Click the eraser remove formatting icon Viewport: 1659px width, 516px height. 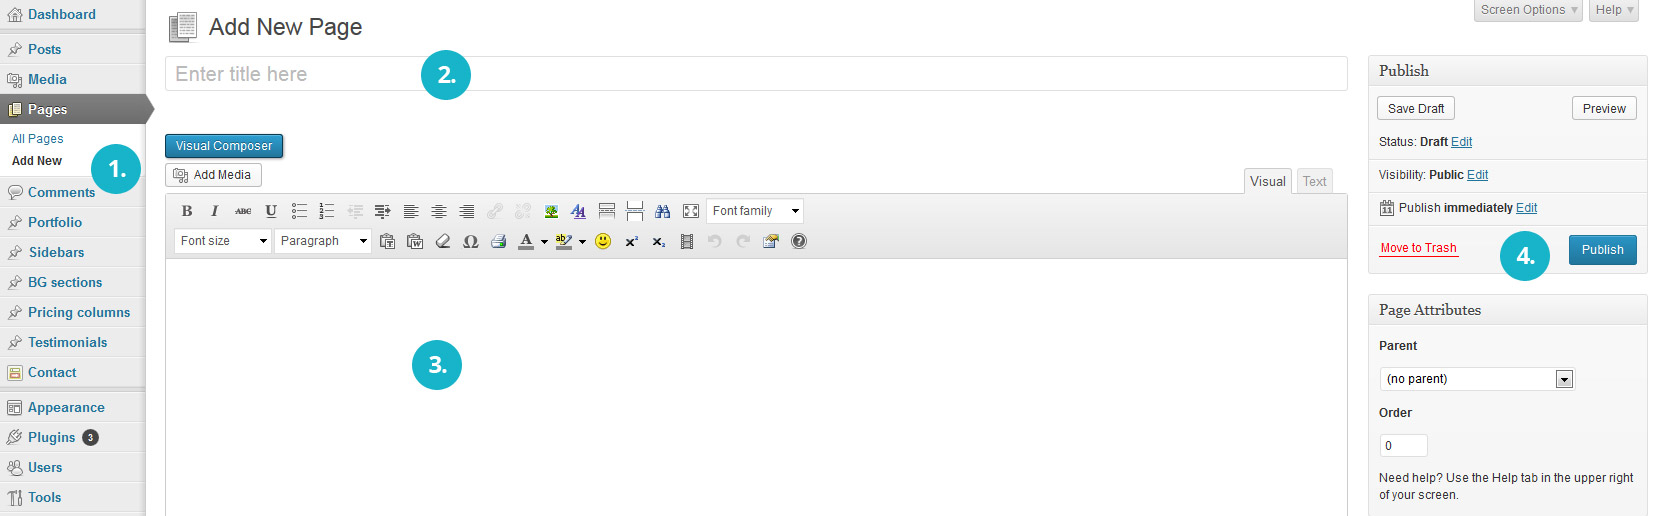(x=443, y=241)
